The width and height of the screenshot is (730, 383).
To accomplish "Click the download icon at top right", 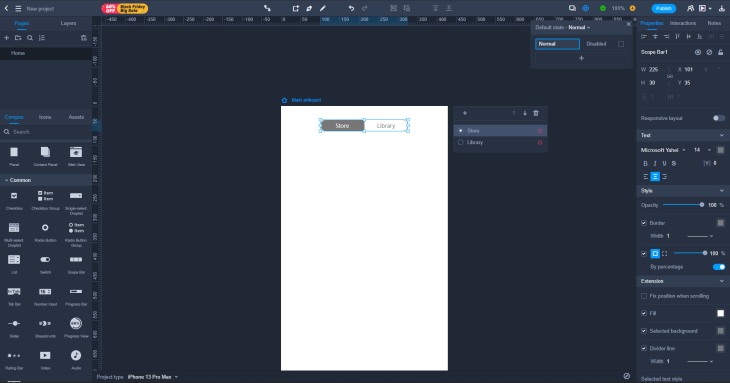I will [x=722, y=8].
